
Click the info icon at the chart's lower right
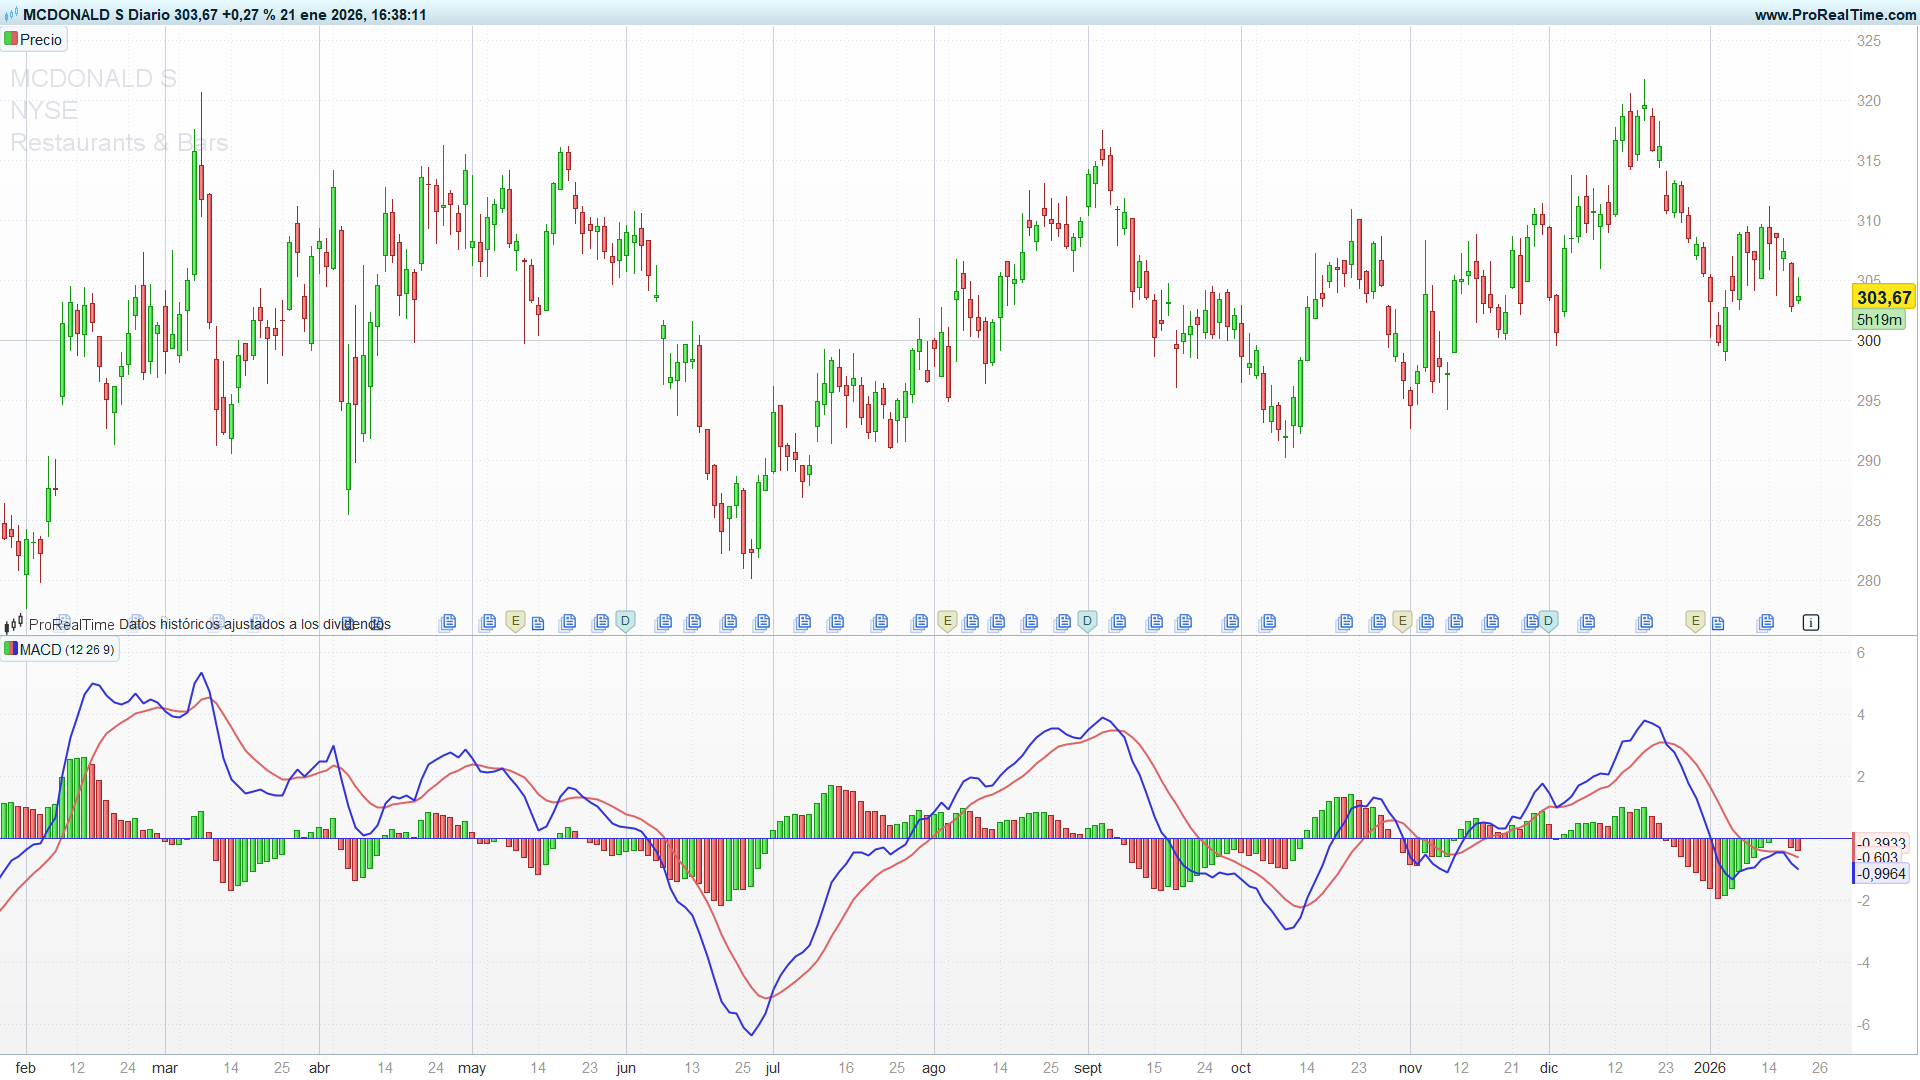click(1810, 622)
